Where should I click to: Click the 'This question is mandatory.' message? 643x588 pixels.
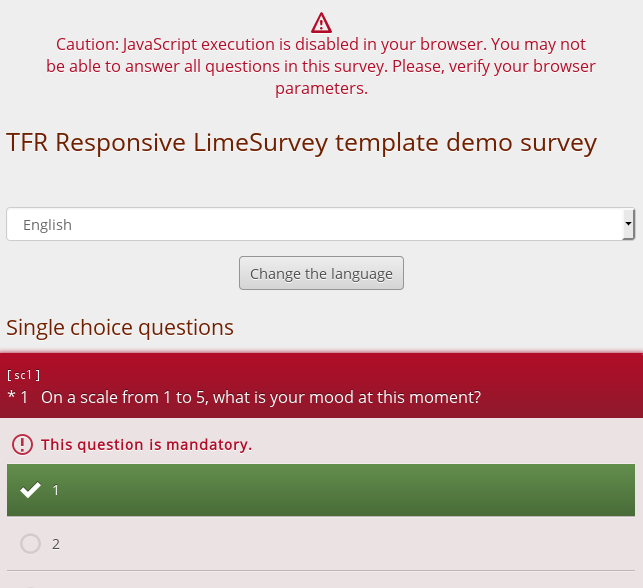click(146, 444)
